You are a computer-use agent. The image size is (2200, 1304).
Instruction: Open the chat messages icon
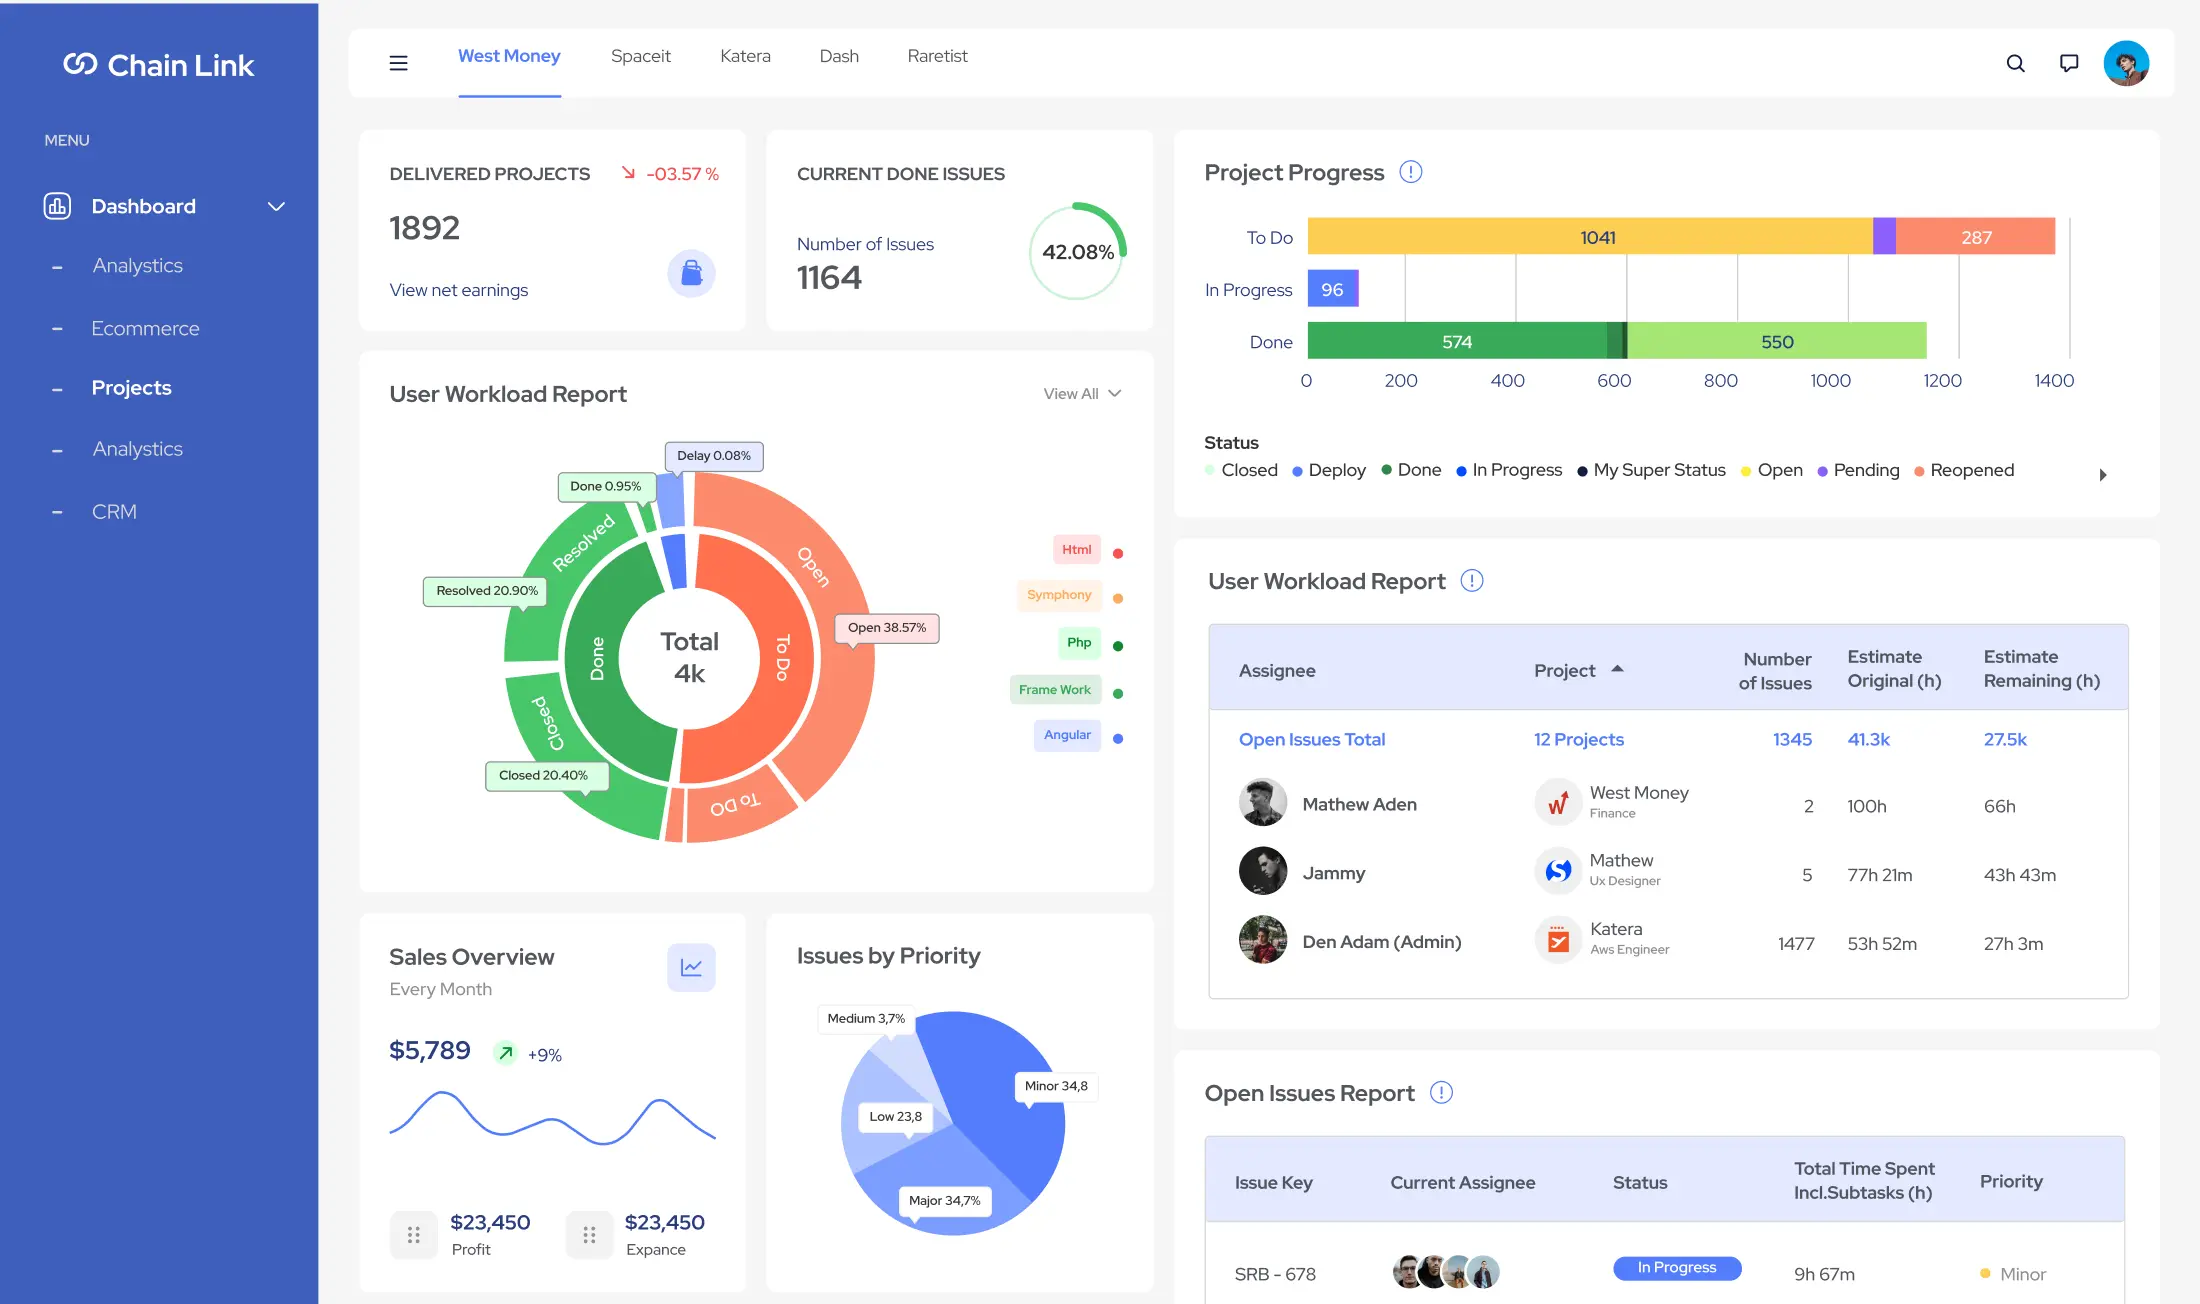[x=2069, y=63]
